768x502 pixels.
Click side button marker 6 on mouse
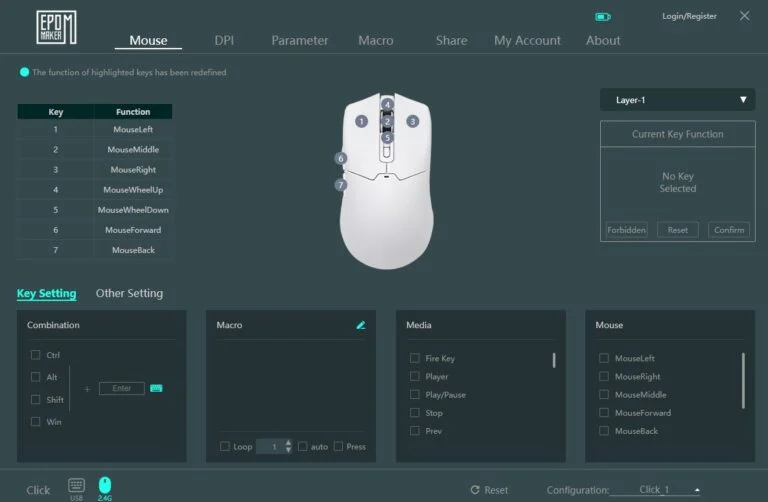[341, 158]
